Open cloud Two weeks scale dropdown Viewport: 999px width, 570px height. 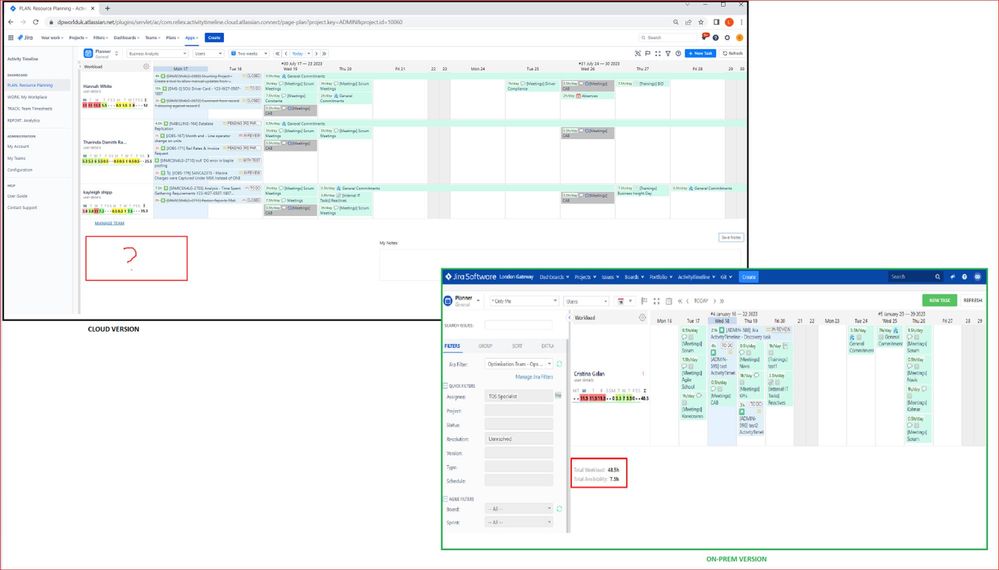[x=249, y=53]
